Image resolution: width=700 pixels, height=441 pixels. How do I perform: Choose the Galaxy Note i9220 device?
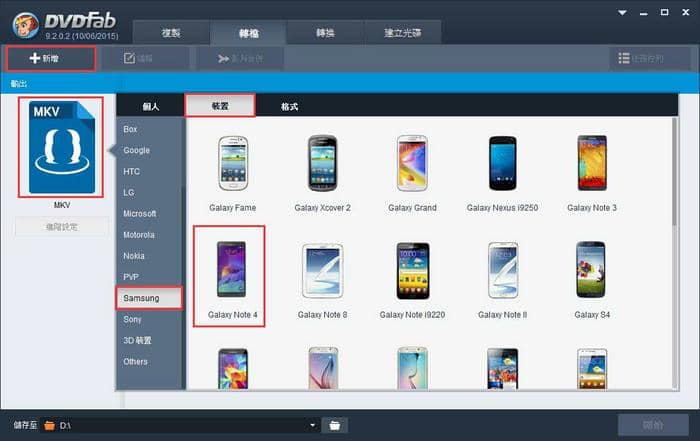click(x=412, y=281)
